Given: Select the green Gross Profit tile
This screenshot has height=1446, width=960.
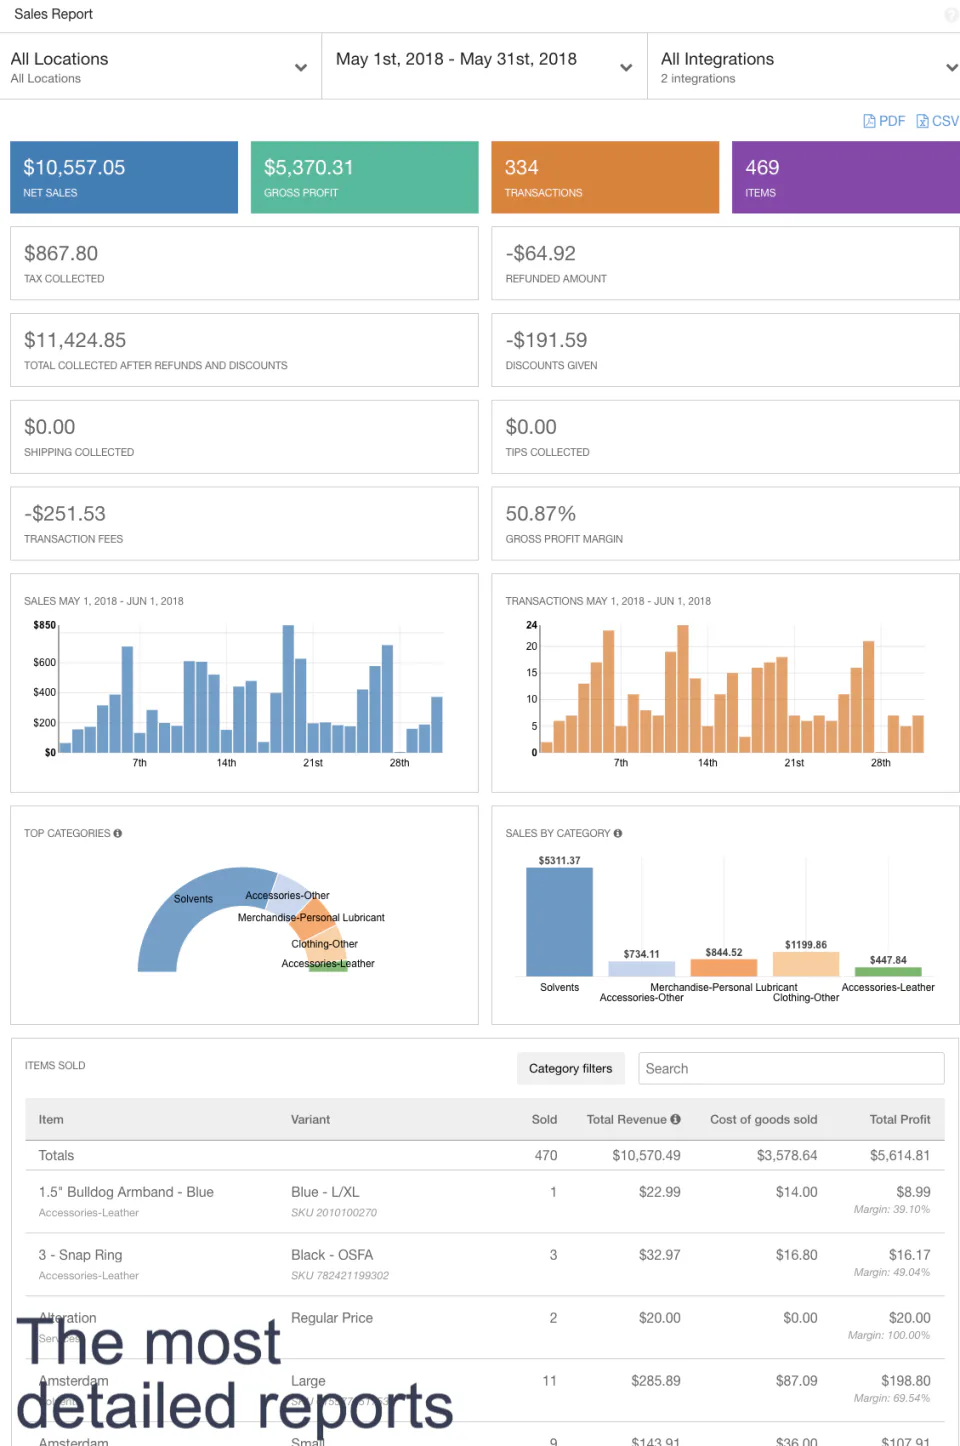Looking at the screenshot, I should pos(364,177).
